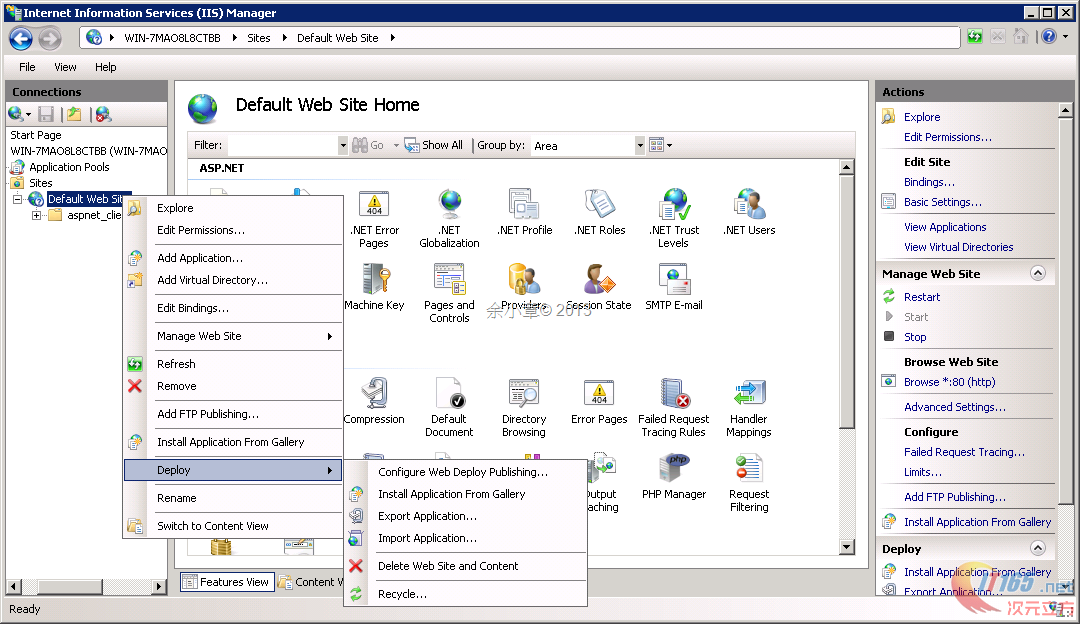
Task: Open the File menu
Action: 28,67
